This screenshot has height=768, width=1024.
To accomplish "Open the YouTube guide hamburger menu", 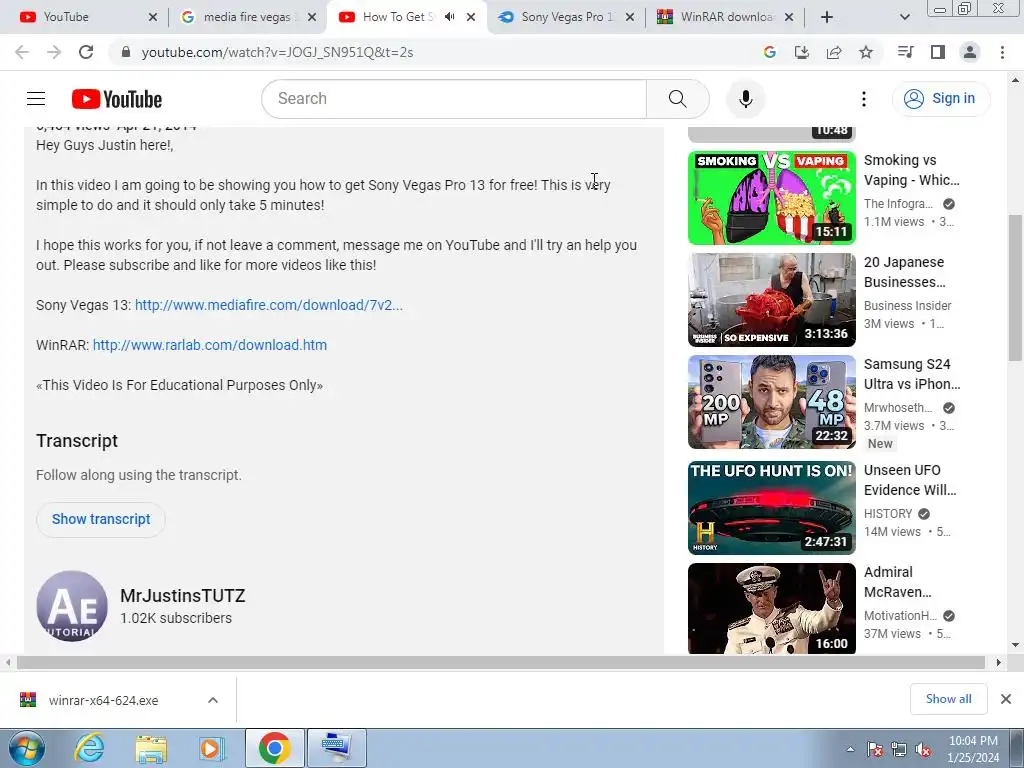I will 36,99.
